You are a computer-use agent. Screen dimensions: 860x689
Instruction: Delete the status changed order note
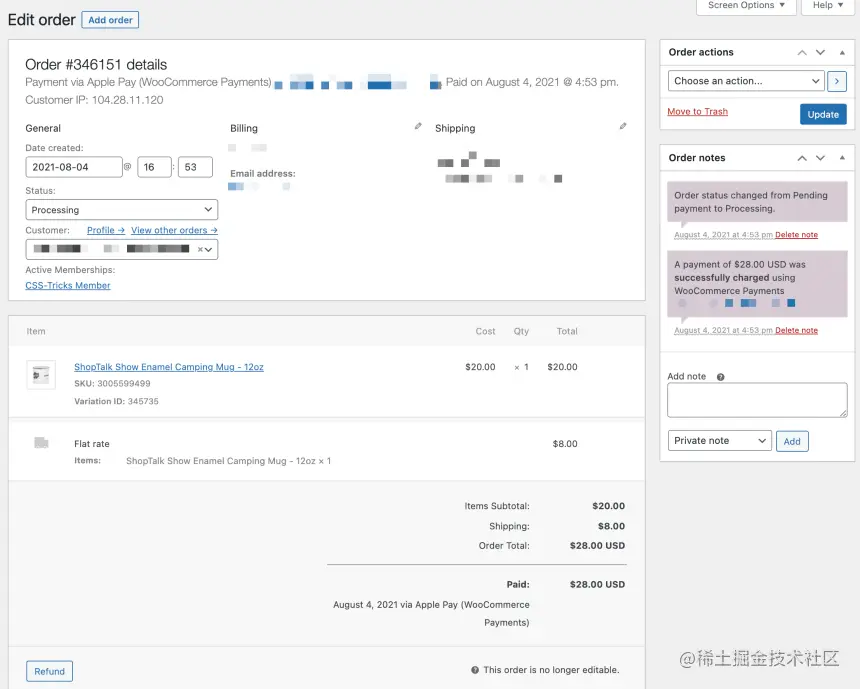[796, 235]
